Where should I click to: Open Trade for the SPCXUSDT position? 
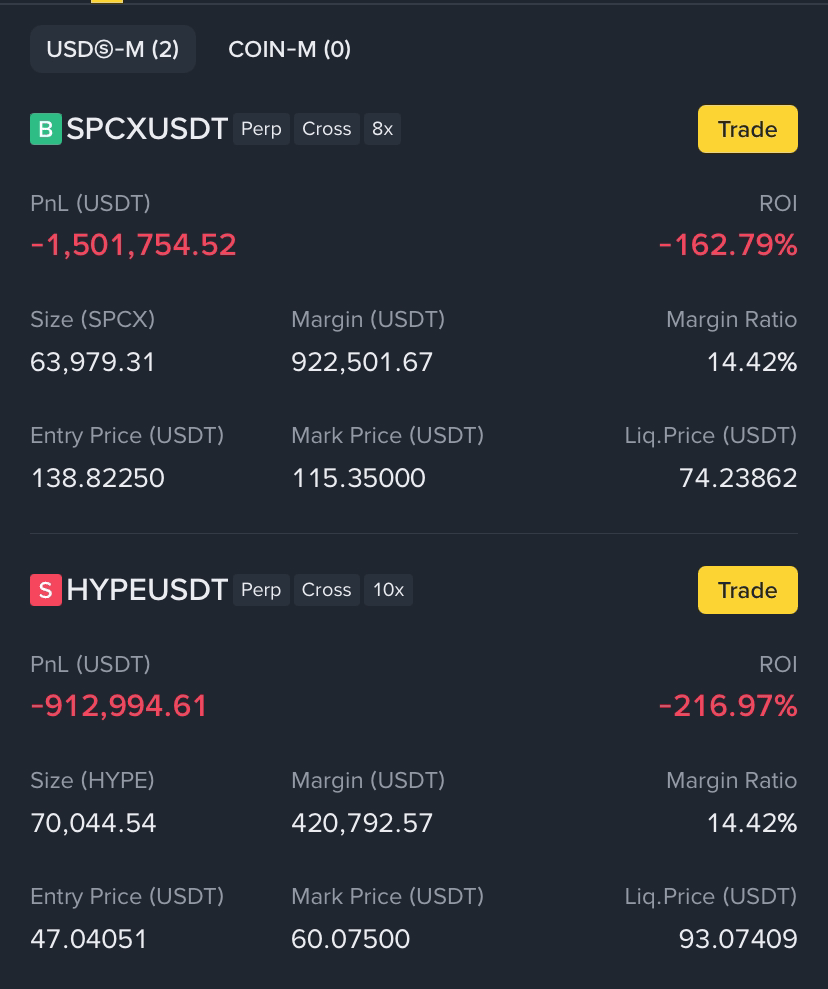pos(747,129)
